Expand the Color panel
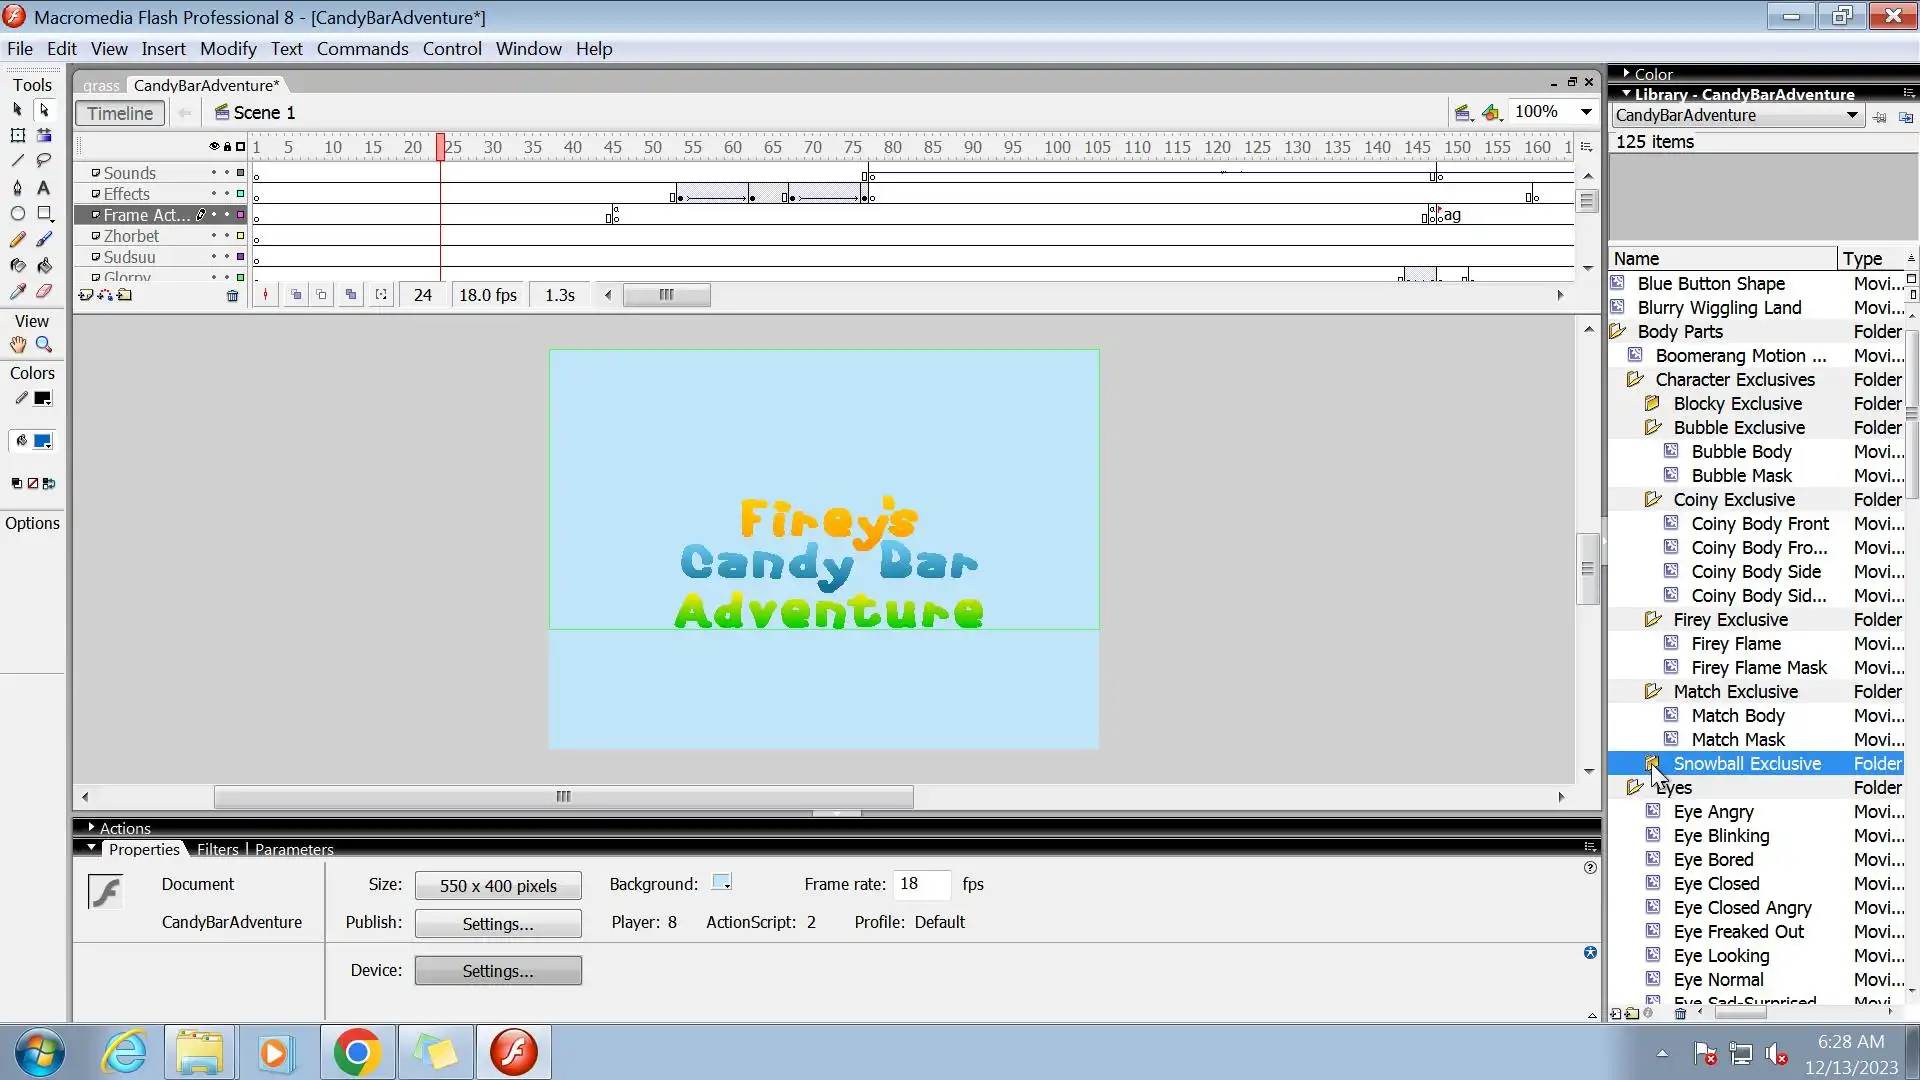 pos(1627,74)
